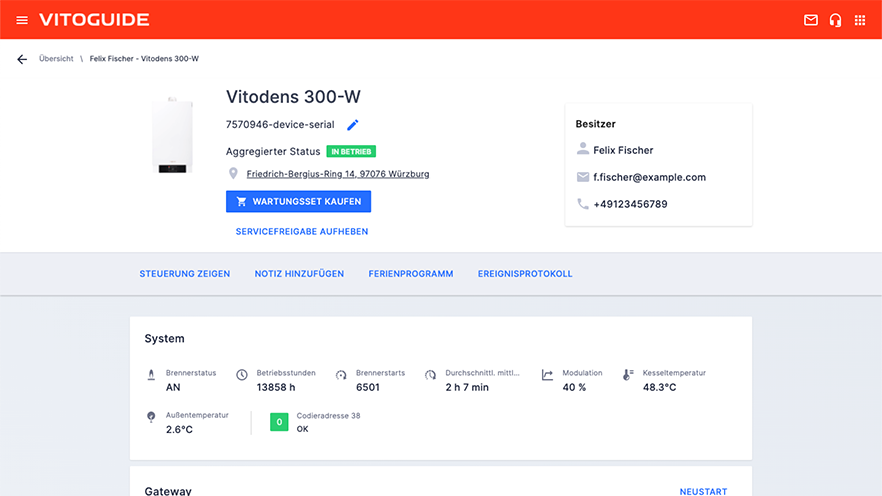Click the Gateway section heading
The width and height of the screenshot is (882, 496).
168,491
